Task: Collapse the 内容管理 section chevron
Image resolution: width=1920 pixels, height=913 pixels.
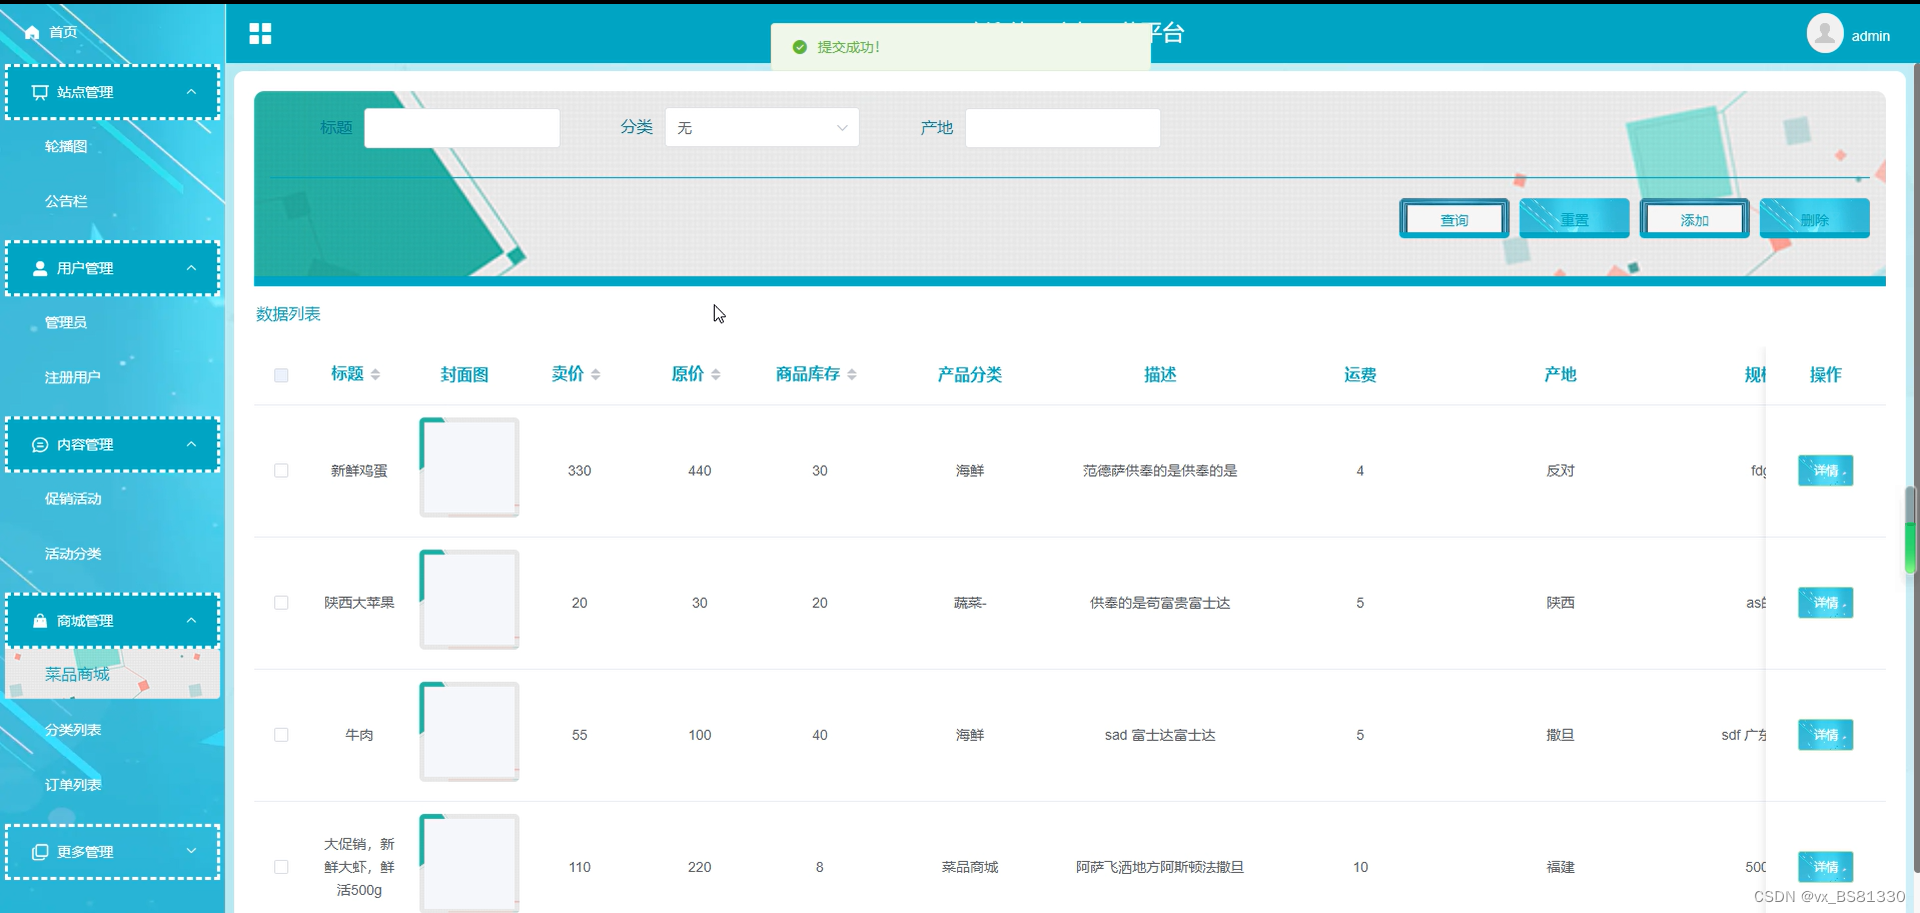Action: 191,444
